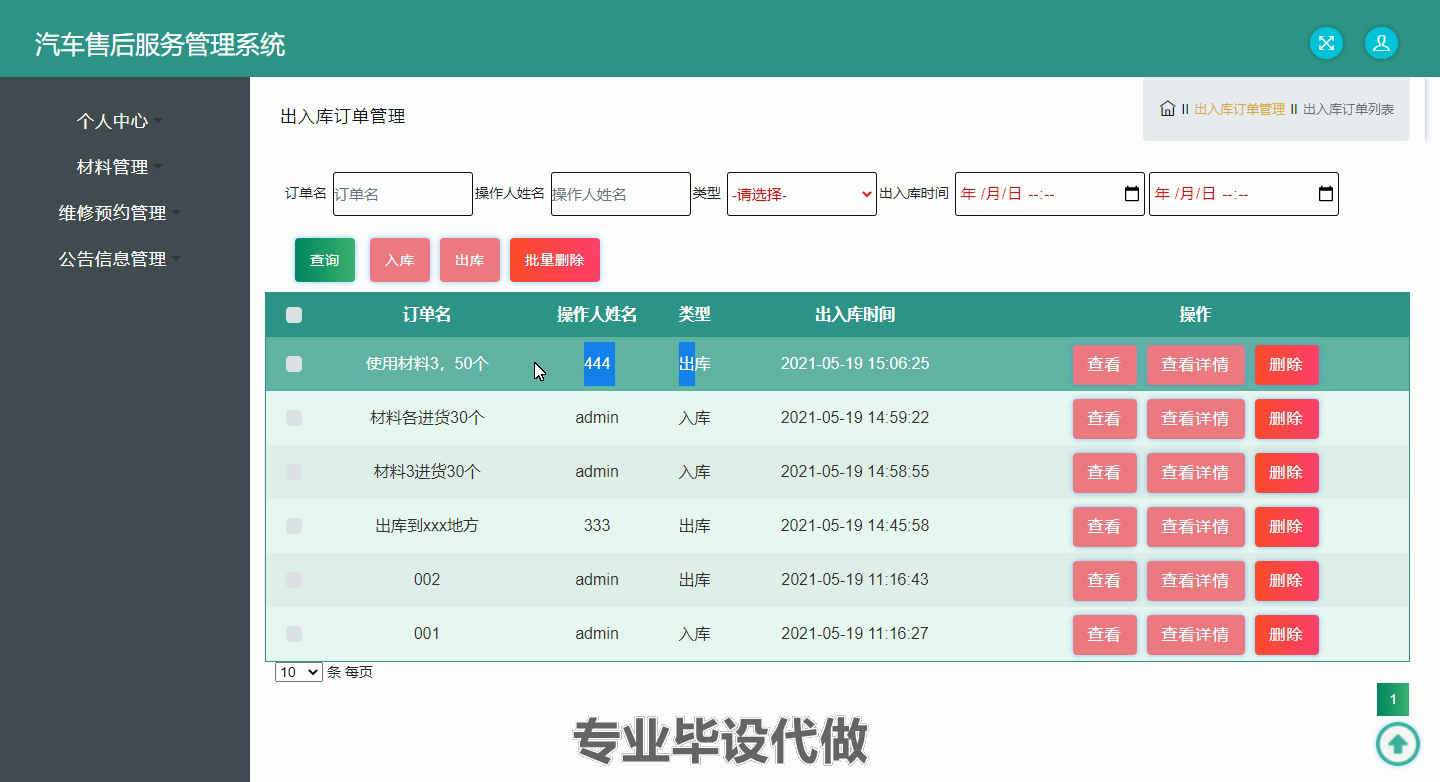Click 查看 for 材料3进货30个 row
Viewport: 1440px width, 782px height.
coord(1105,473)
